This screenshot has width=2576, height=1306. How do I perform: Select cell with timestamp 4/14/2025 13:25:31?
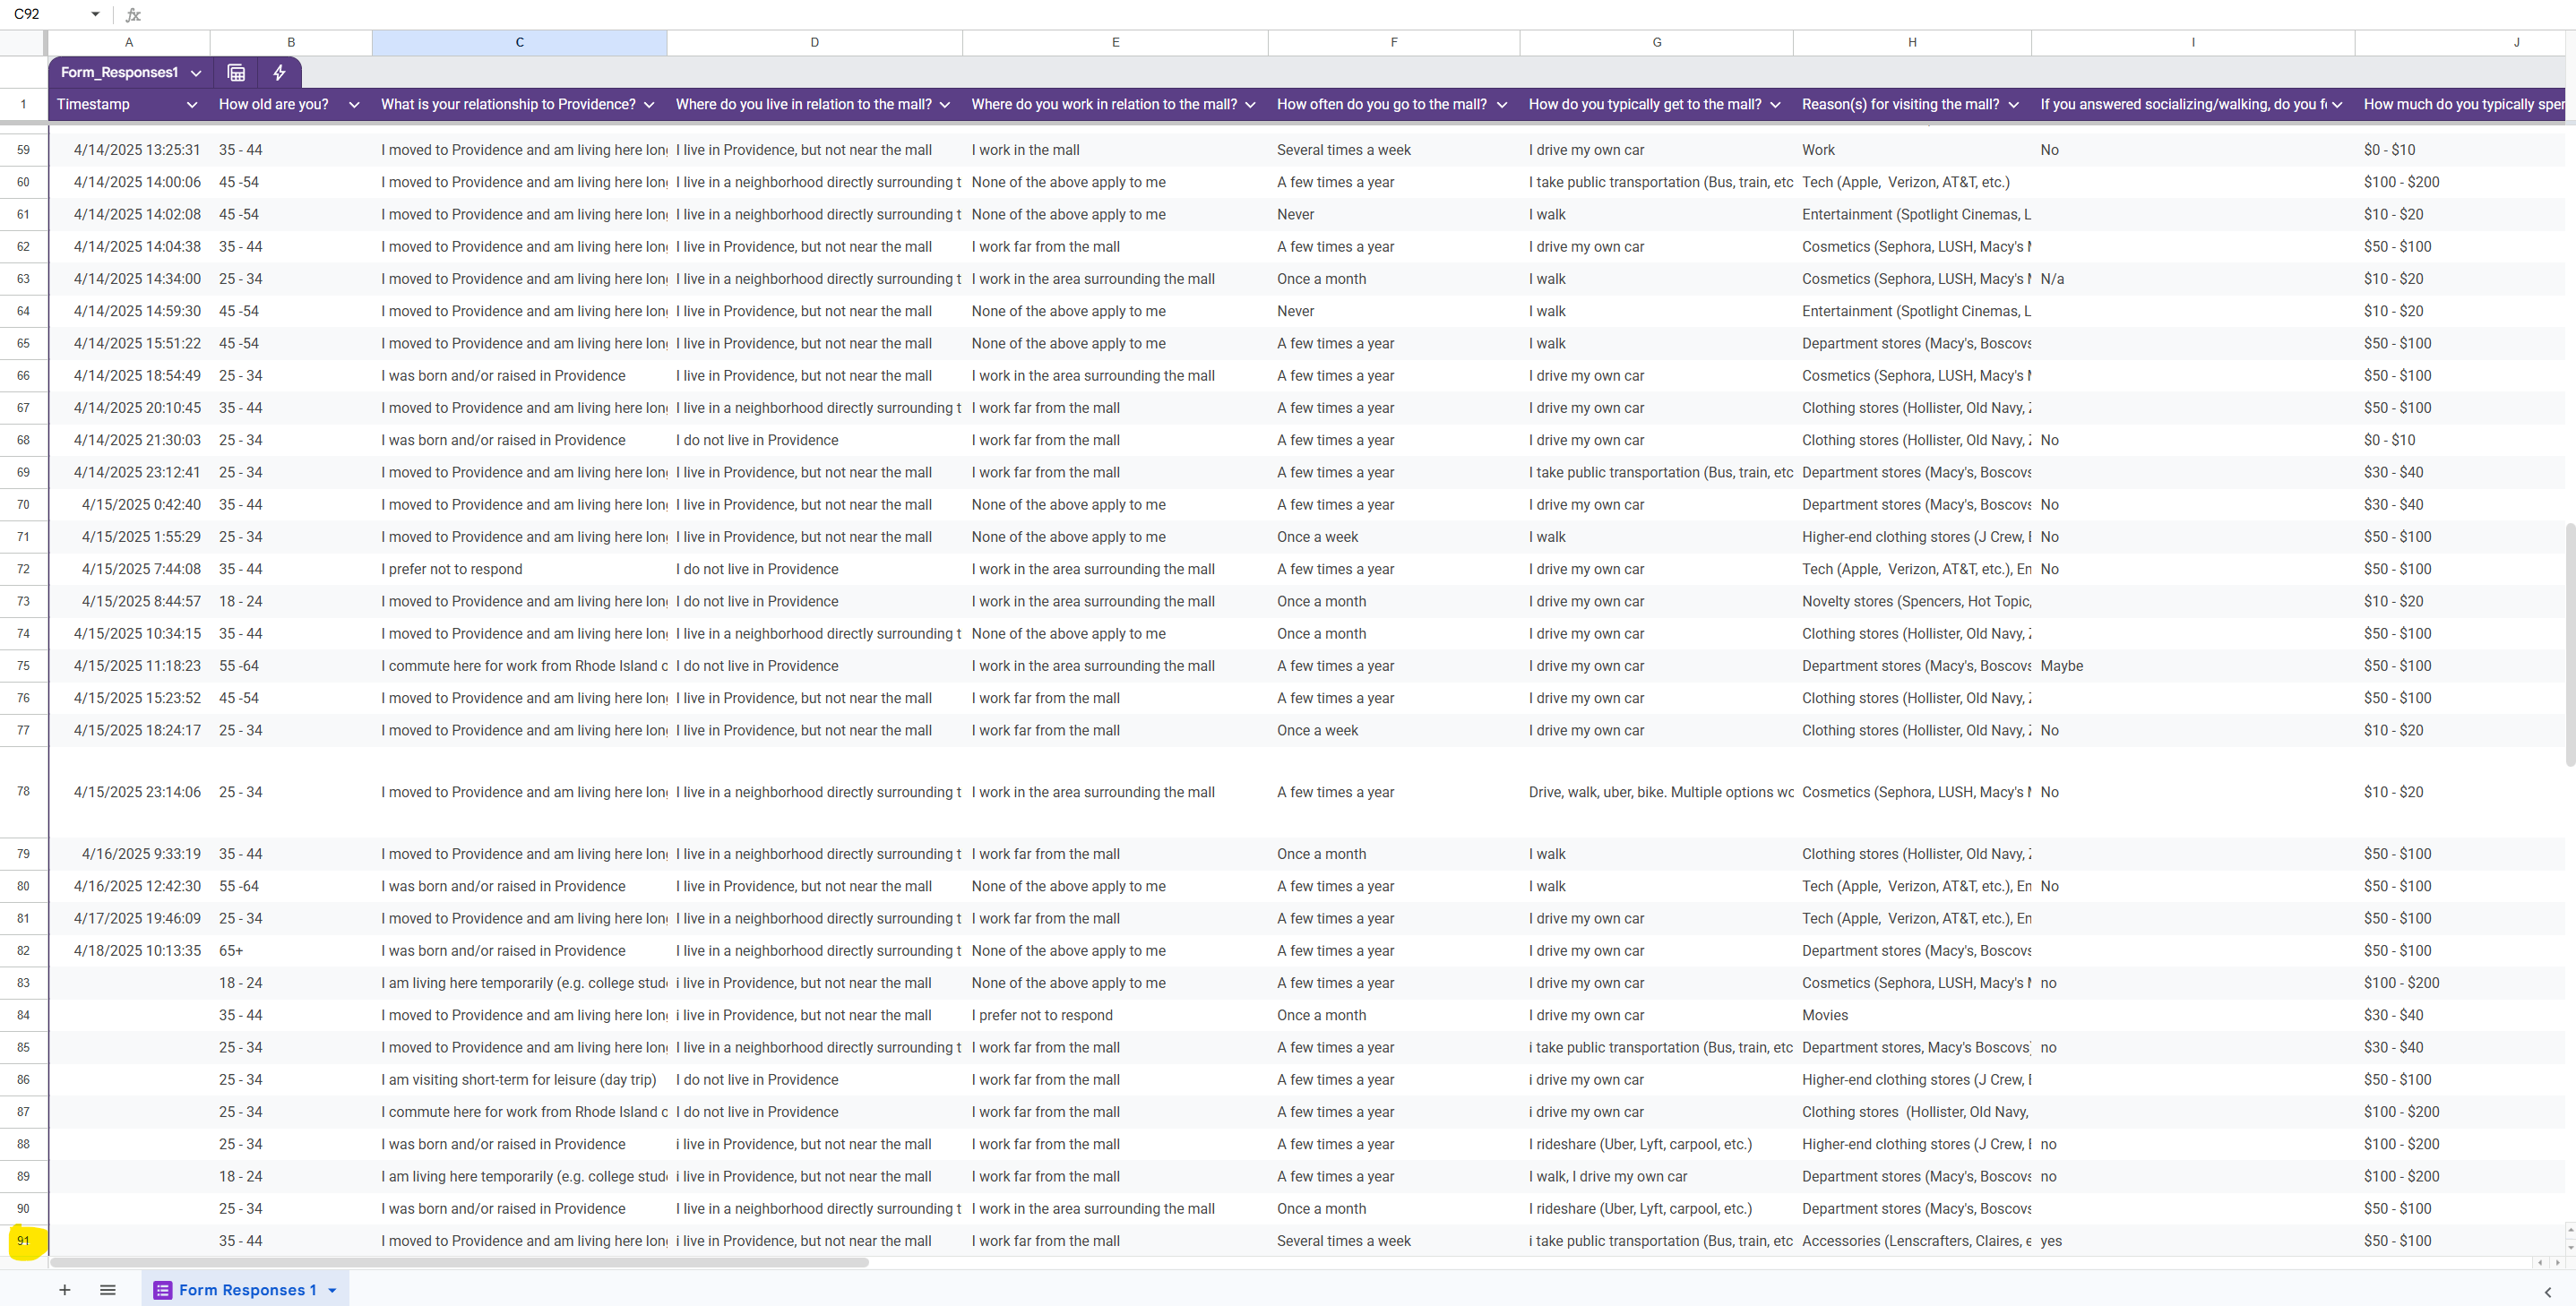click(x=137, y=150)
